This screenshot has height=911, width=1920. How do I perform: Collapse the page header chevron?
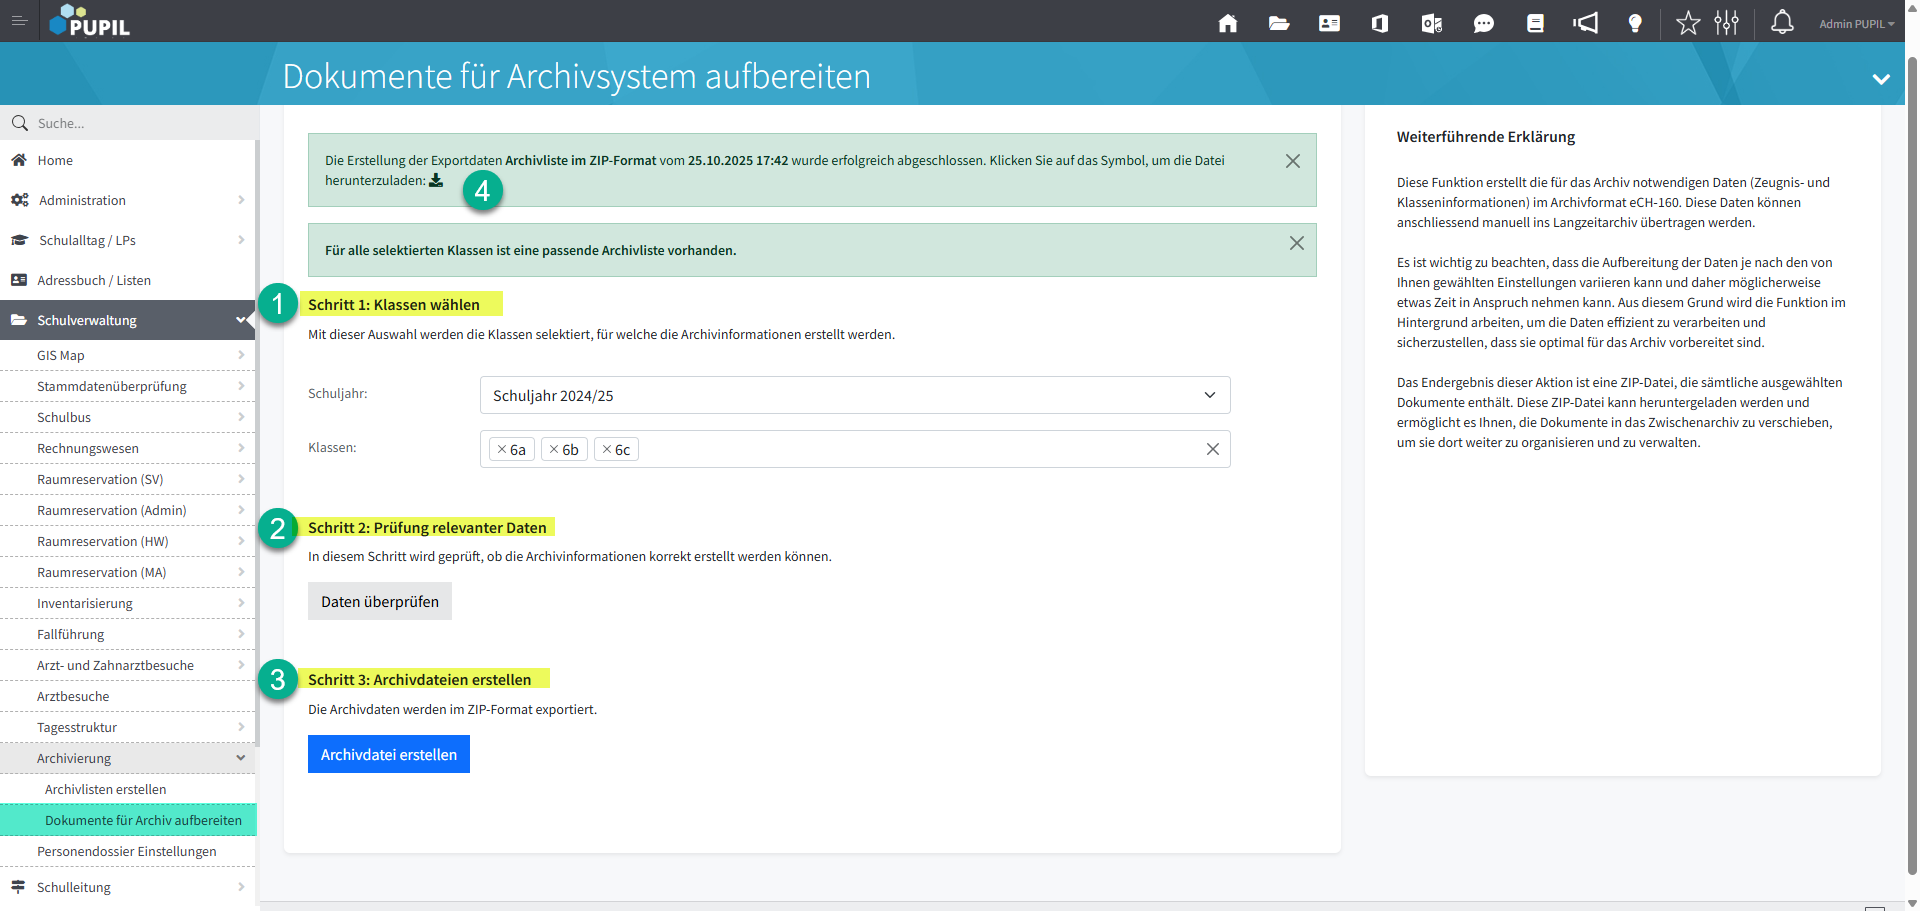tap(1880, 79)
